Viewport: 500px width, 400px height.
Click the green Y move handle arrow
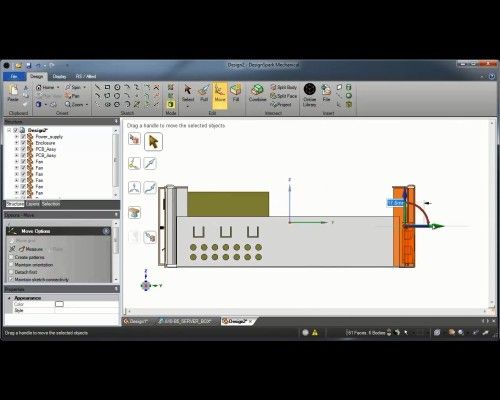(438, 226)
